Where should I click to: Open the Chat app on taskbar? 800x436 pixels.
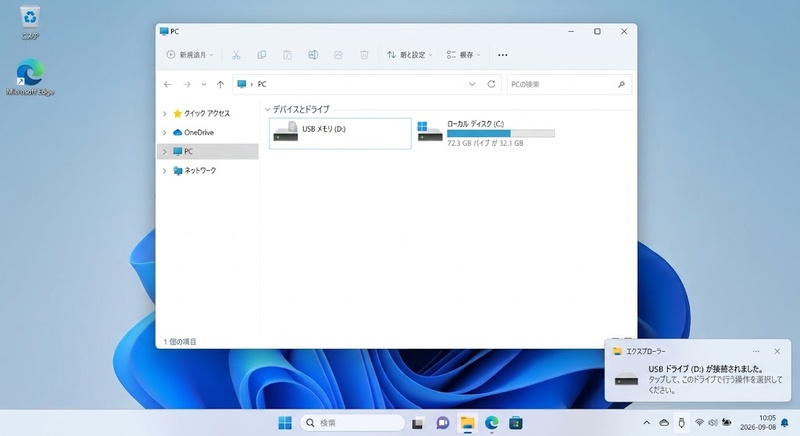pyautogui.click(x=442, y=423)
